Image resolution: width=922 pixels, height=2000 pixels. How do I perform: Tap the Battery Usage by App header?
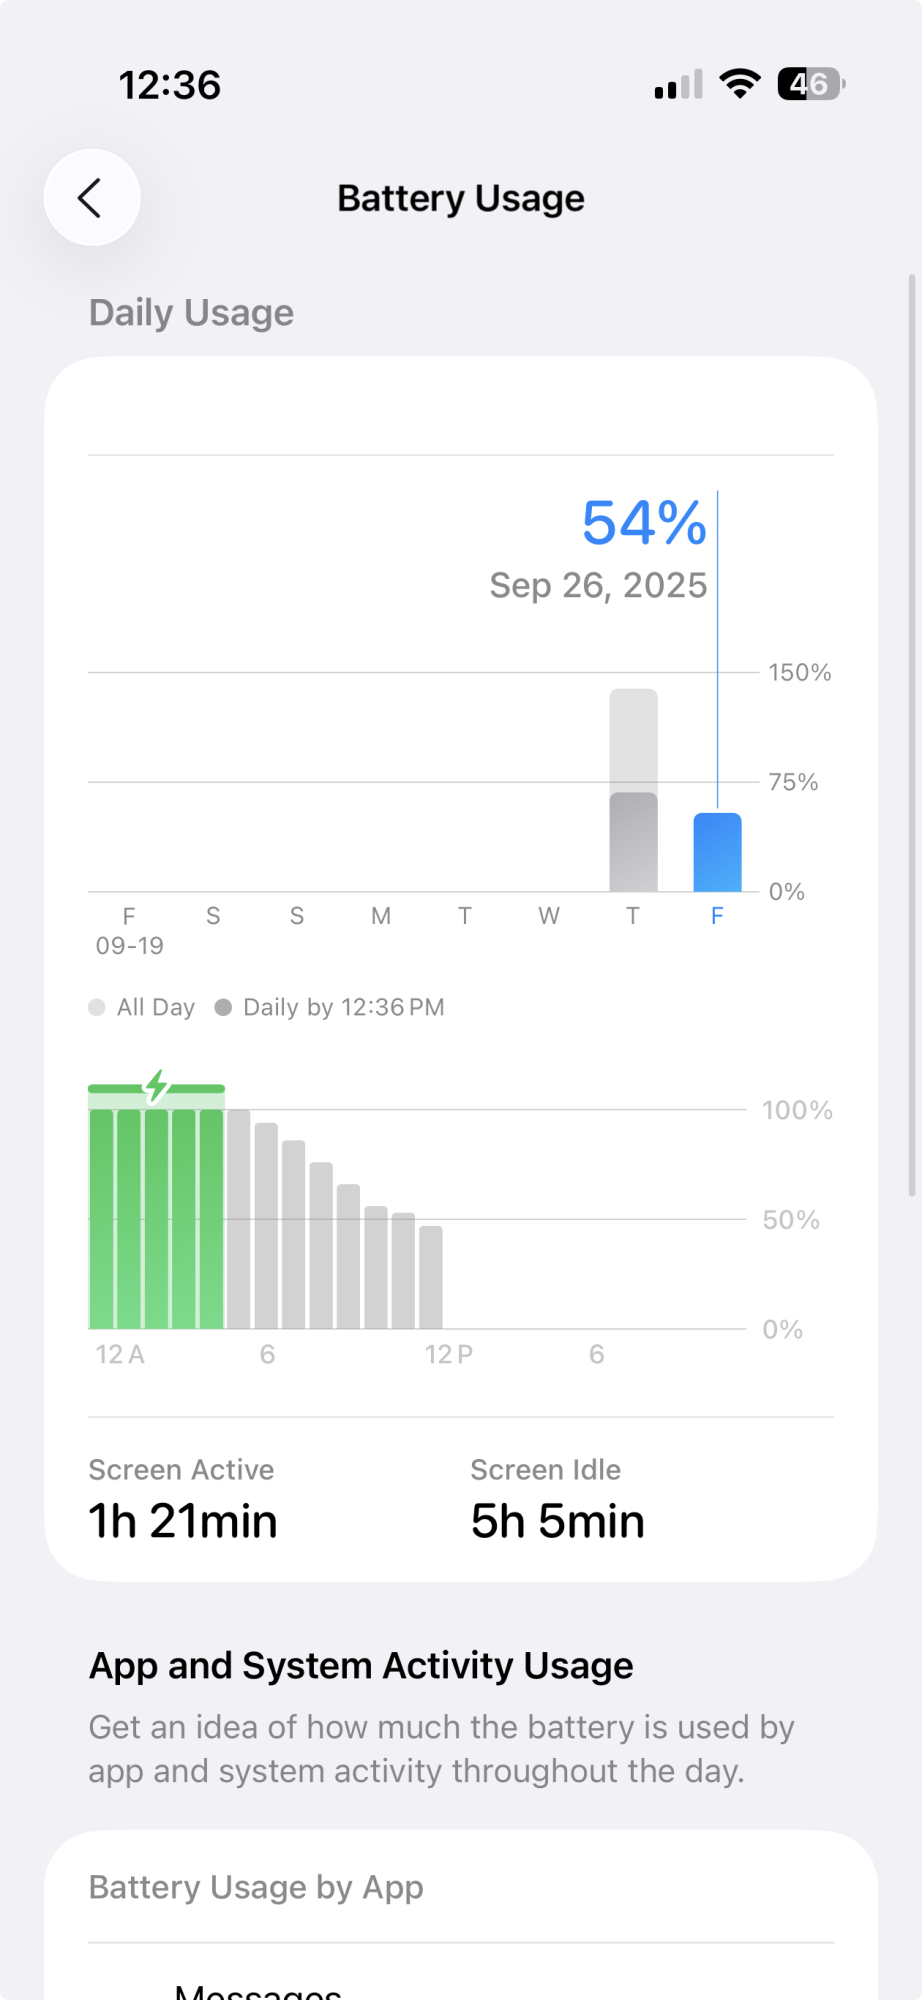(256, 1887)
